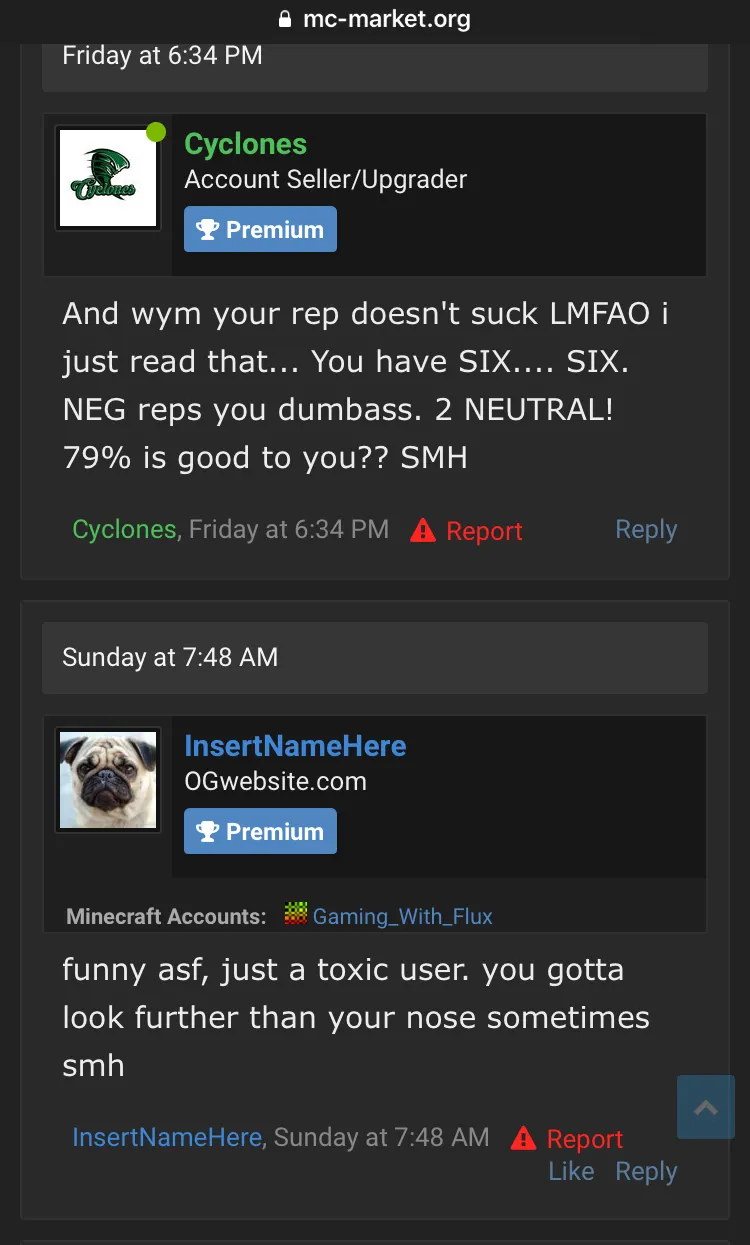Click Cyclones author name in post footer
The height and width of the screenshot is (1245, 750).
tap(124, 529)
